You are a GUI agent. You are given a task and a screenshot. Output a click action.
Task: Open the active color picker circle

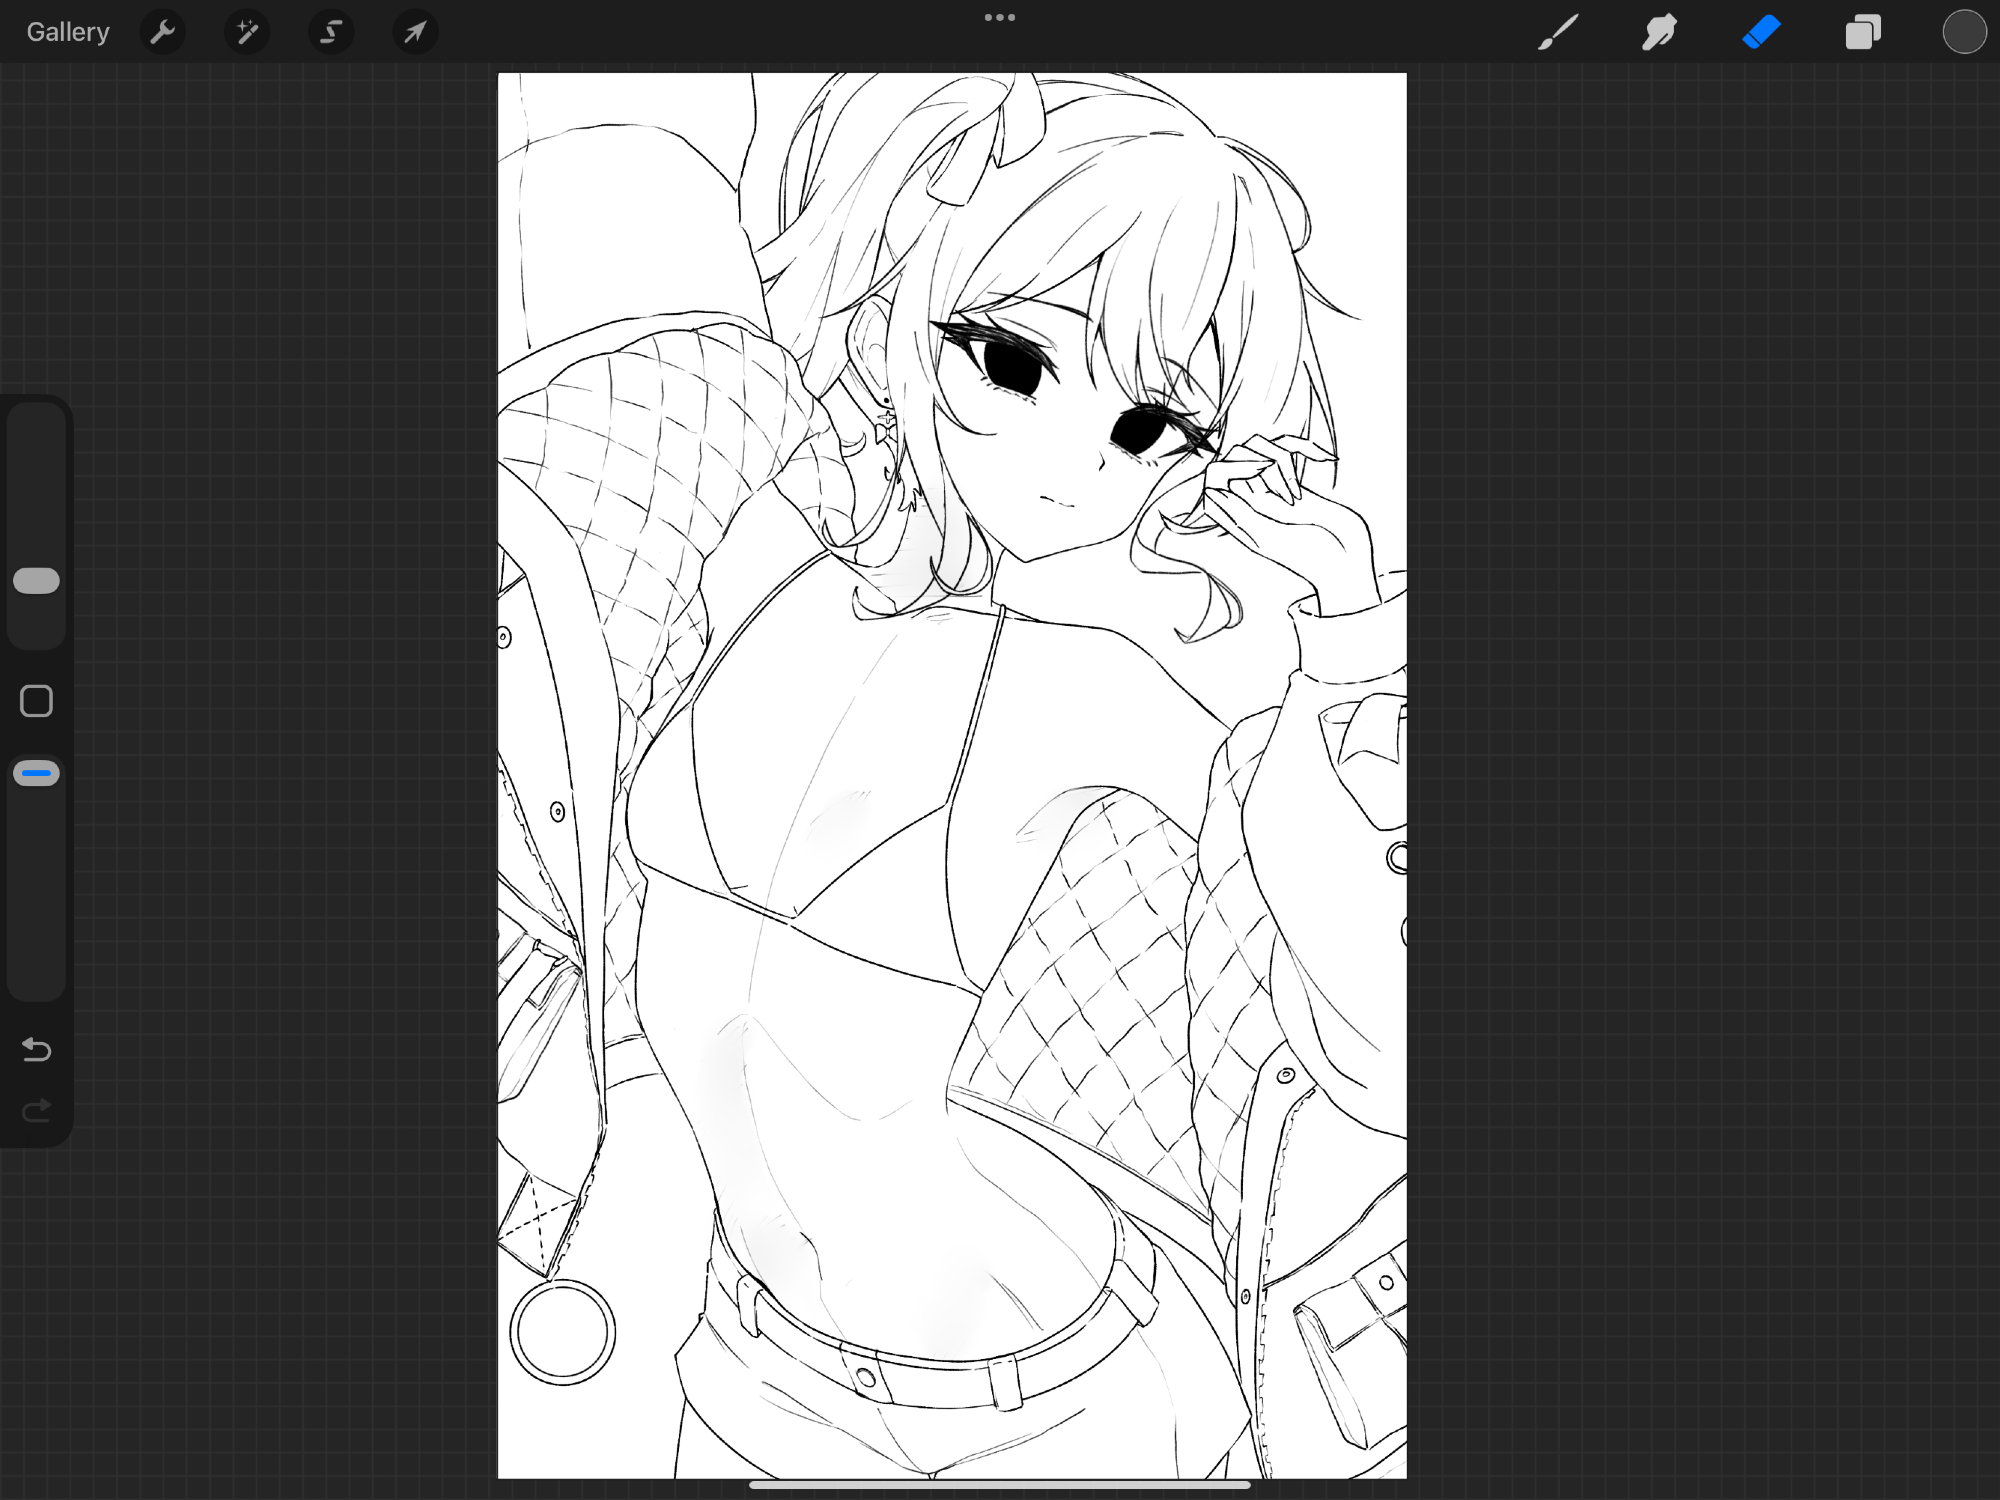point(1963,33)
